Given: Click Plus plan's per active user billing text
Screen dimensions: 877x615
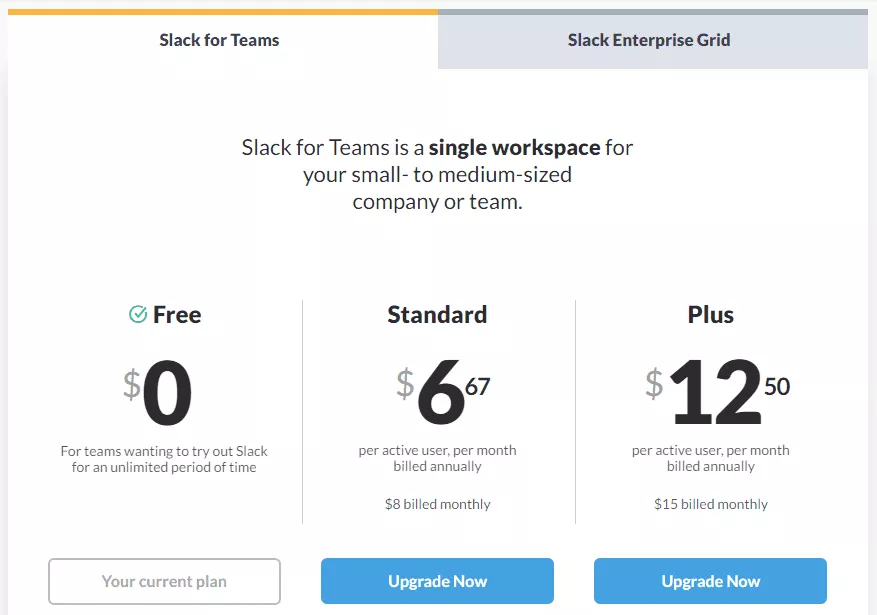Looking at the screenshot, I should point(710,458).
